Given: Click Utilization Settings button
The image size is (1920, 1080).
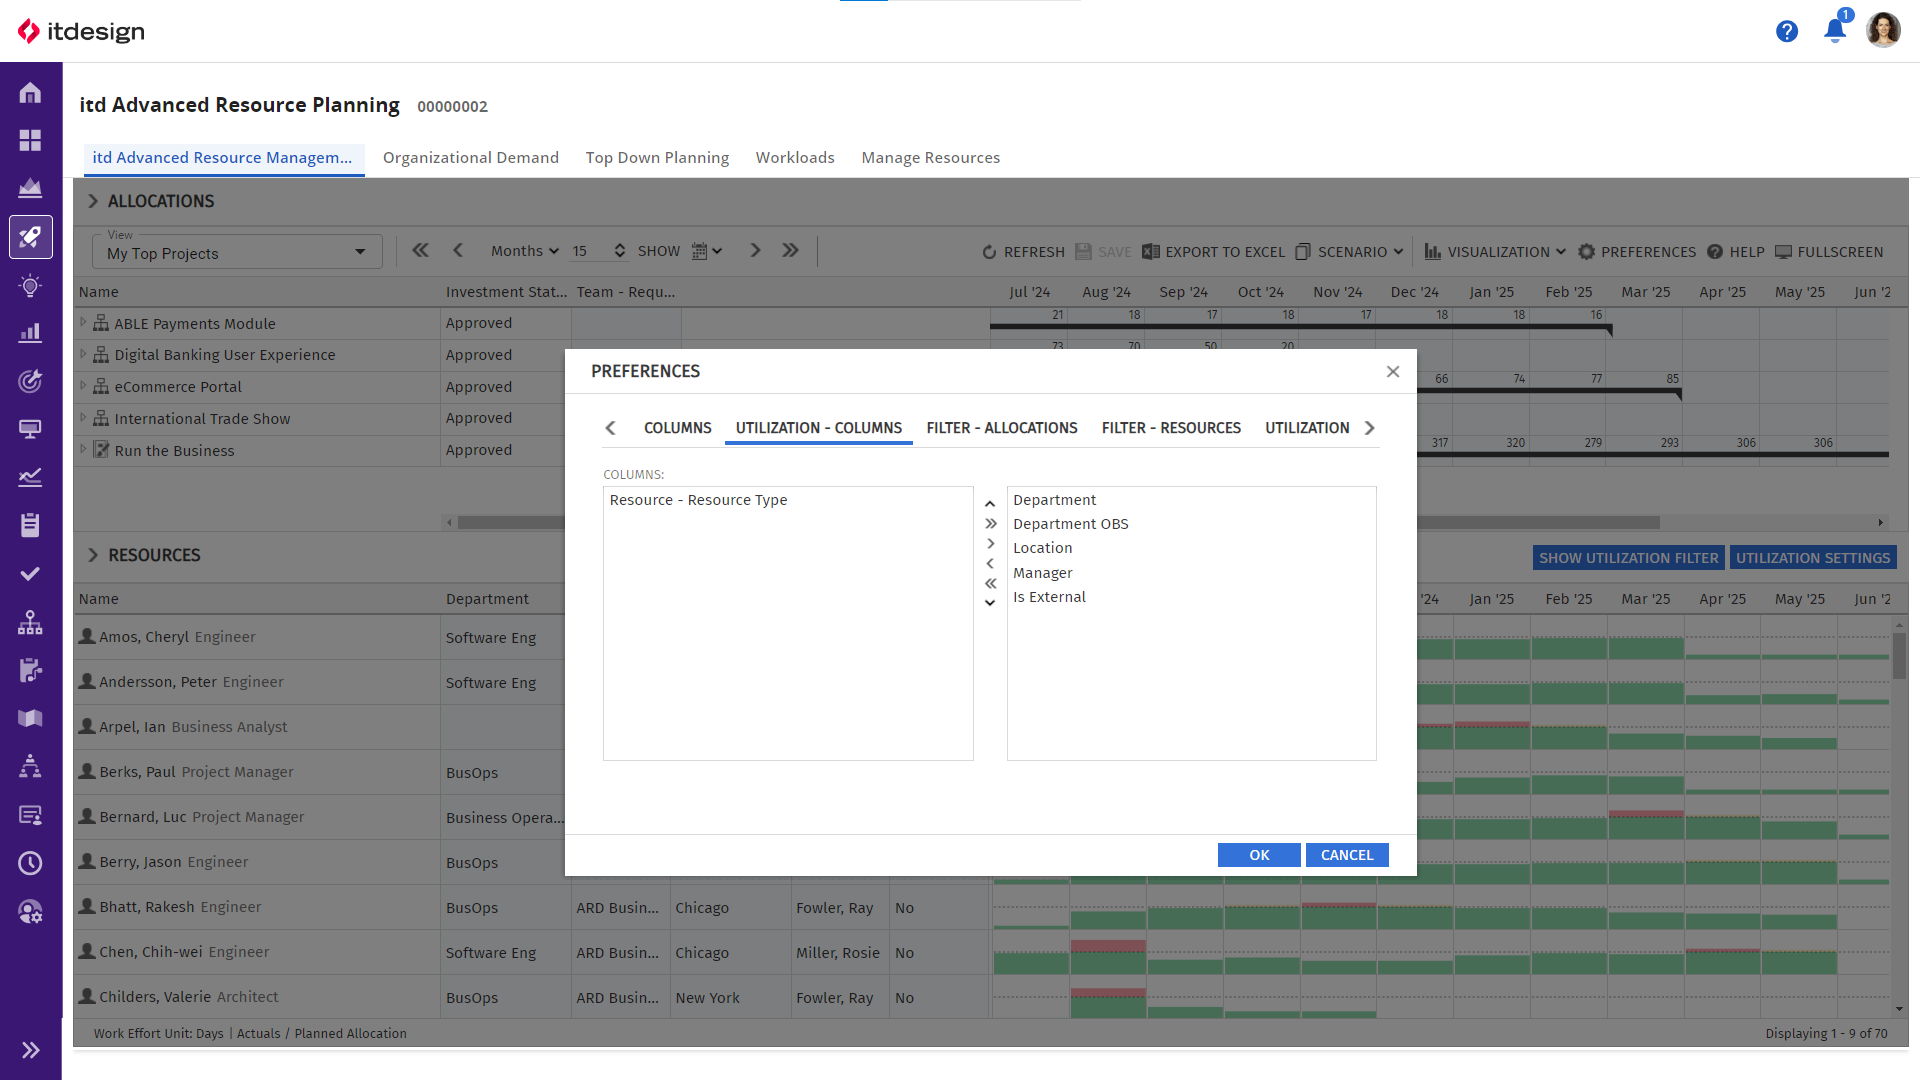Looking at the screenshot, I should point(1812,558).
